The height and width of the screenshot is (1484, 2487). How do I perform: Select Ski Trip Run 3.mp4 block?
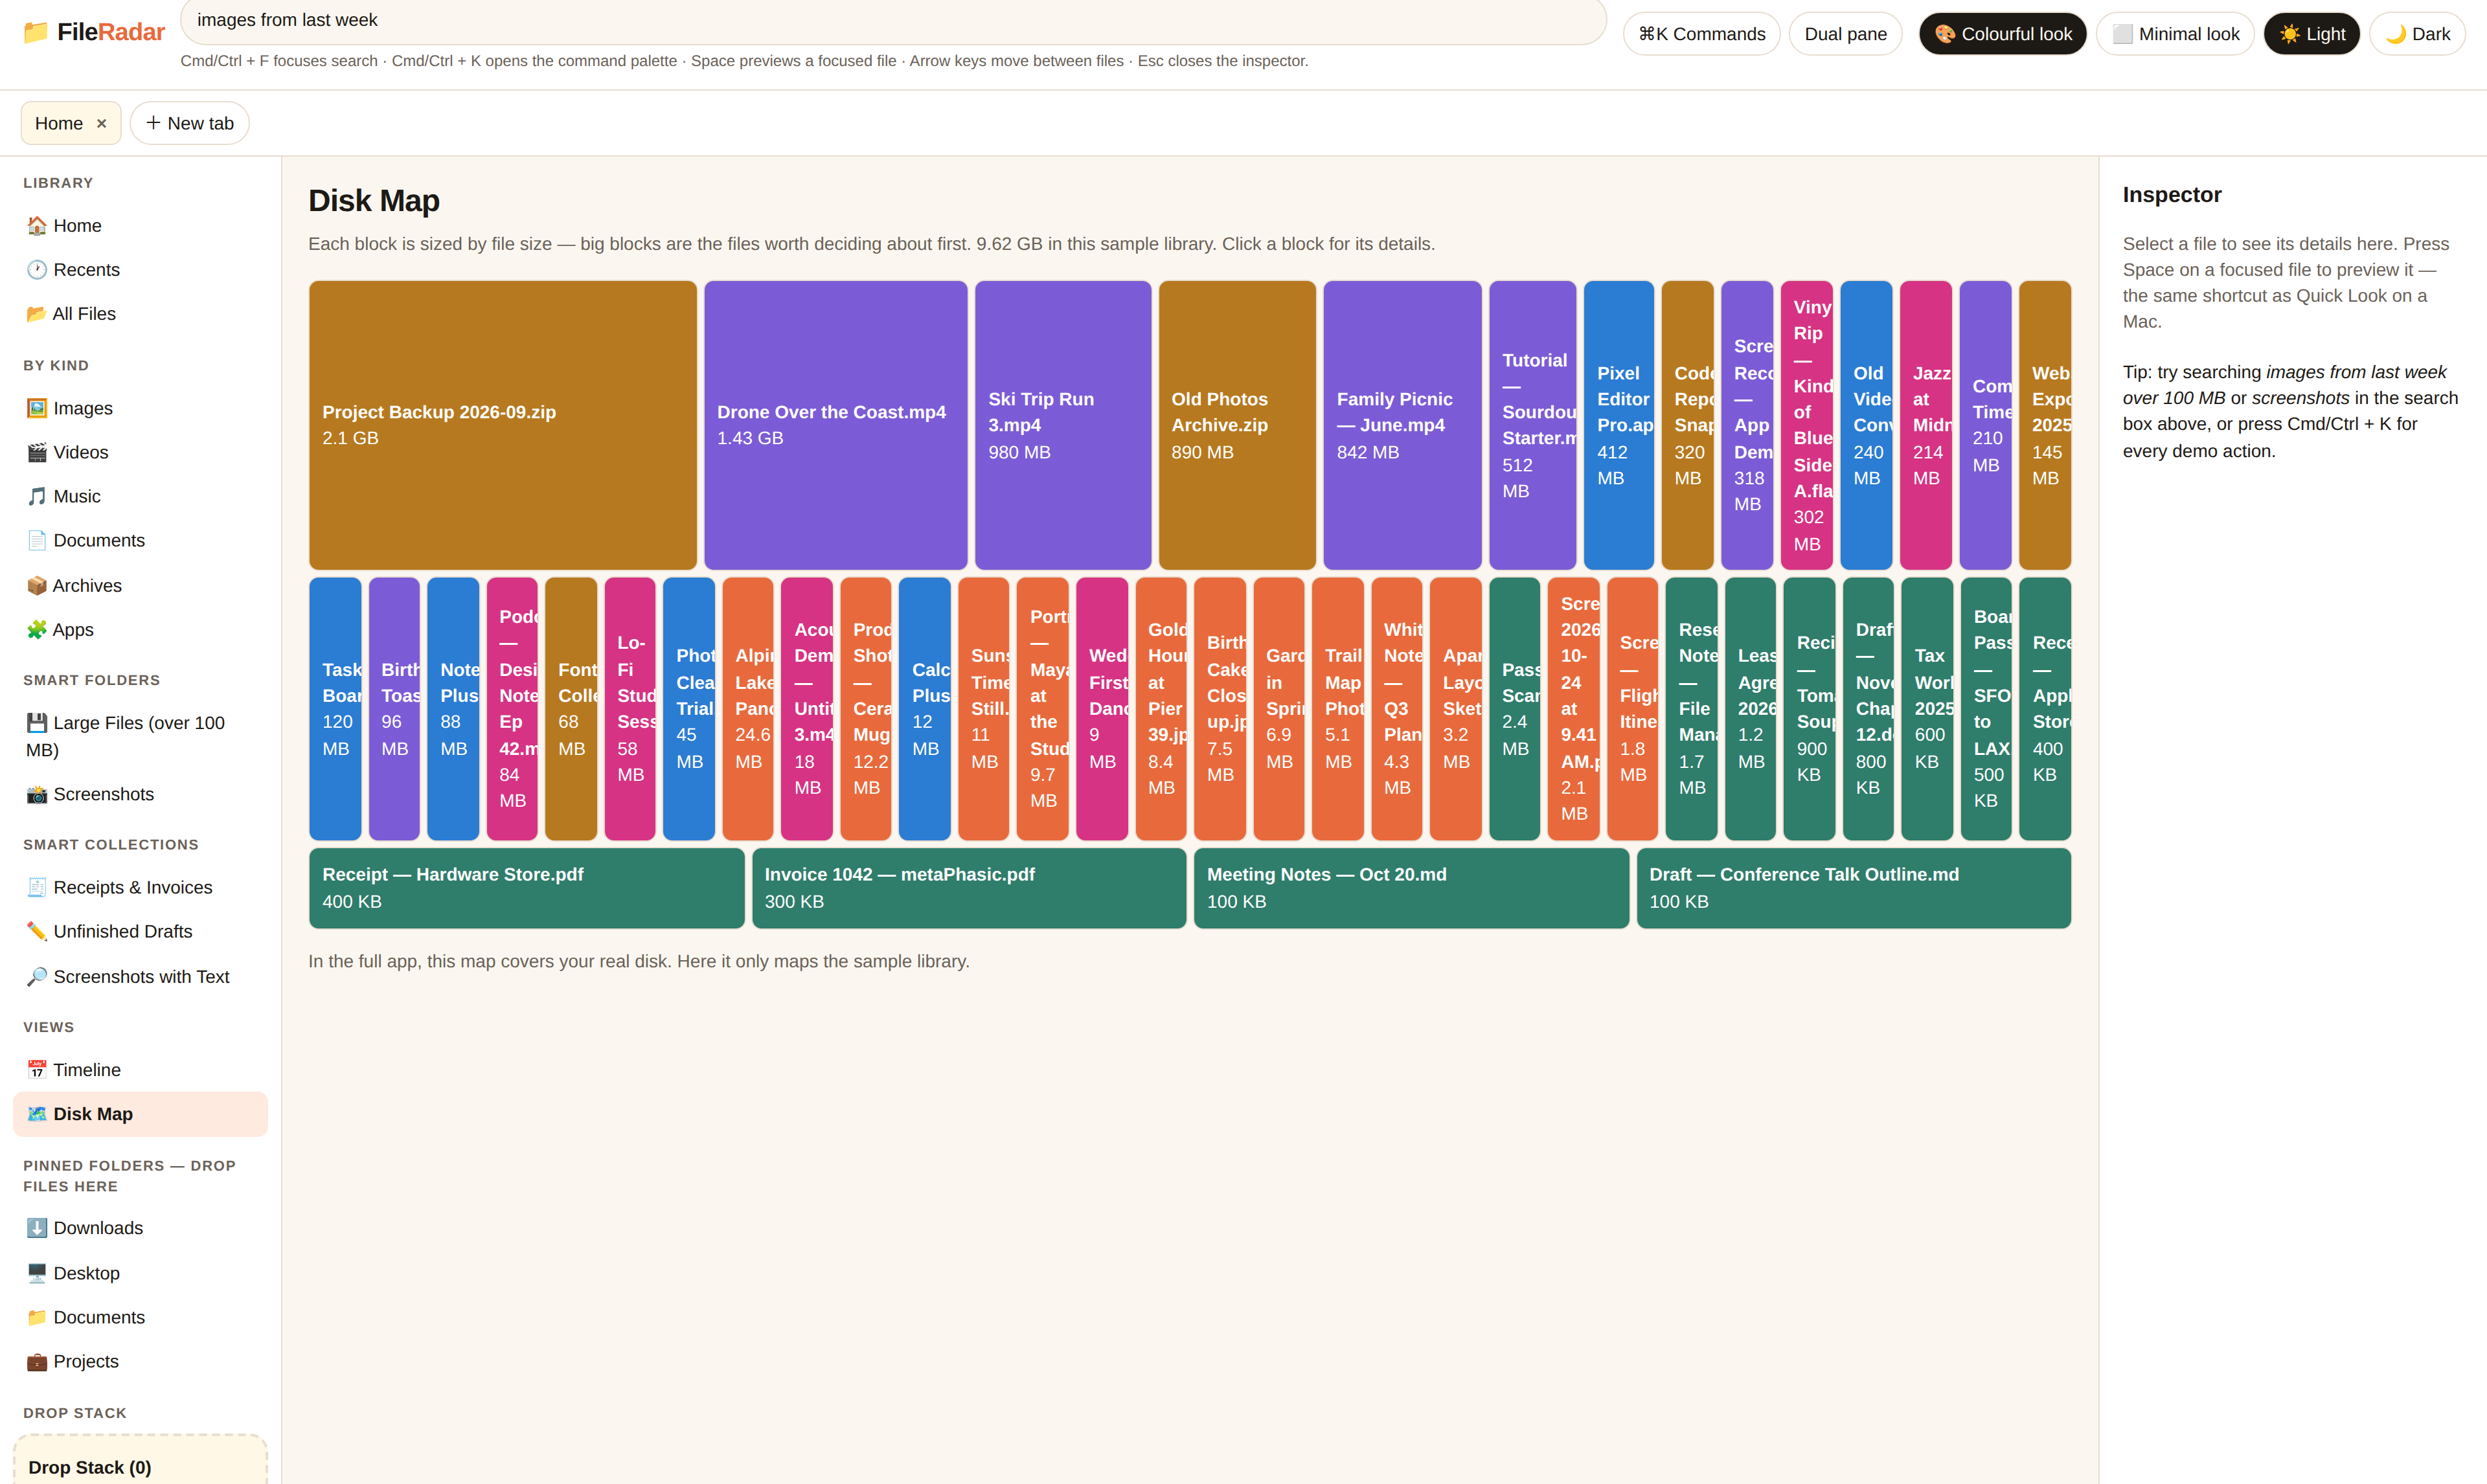[x=1063, y=425]
